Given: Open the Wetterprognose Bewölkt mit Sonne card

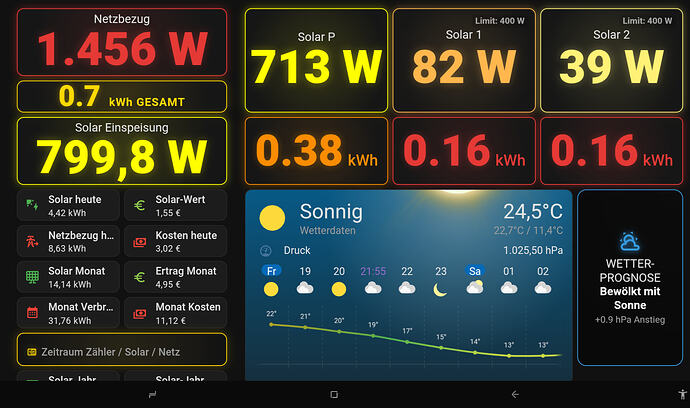Looking at the screenshot, I should tap(630, 278).
